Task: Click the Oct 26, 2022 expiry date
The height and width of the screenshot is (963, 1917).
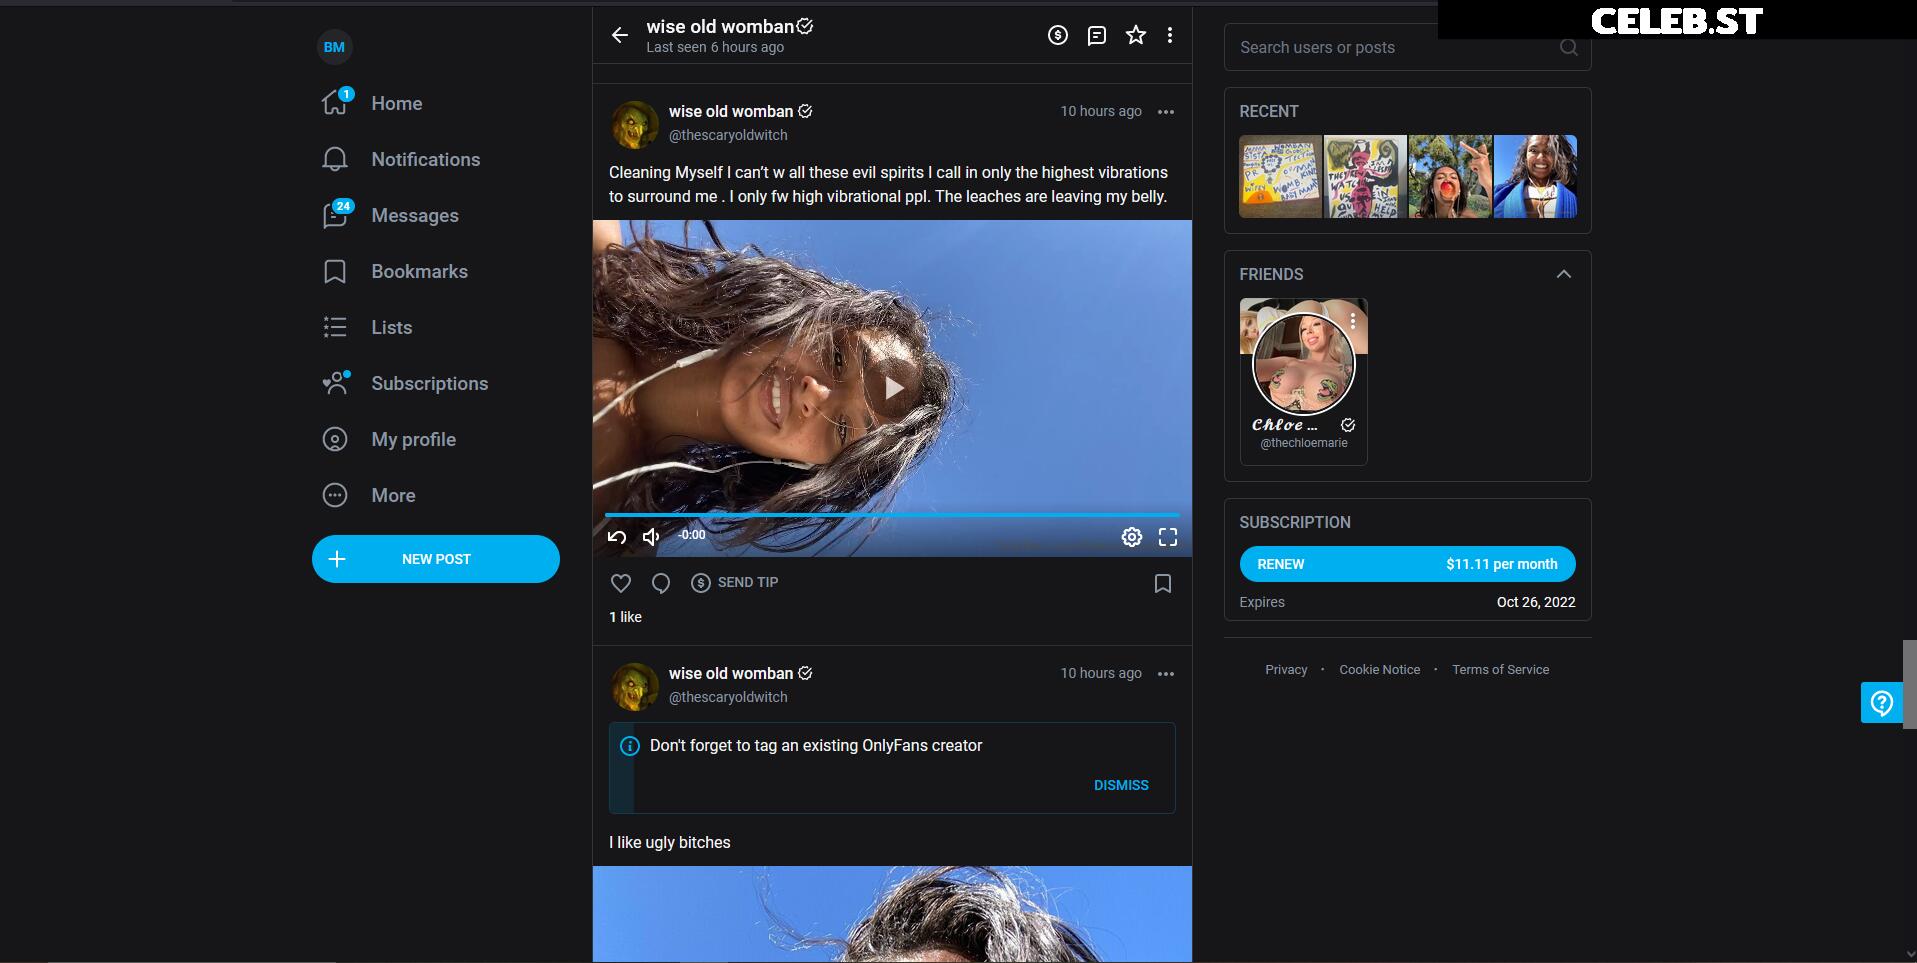Action: coord(1536,602)
